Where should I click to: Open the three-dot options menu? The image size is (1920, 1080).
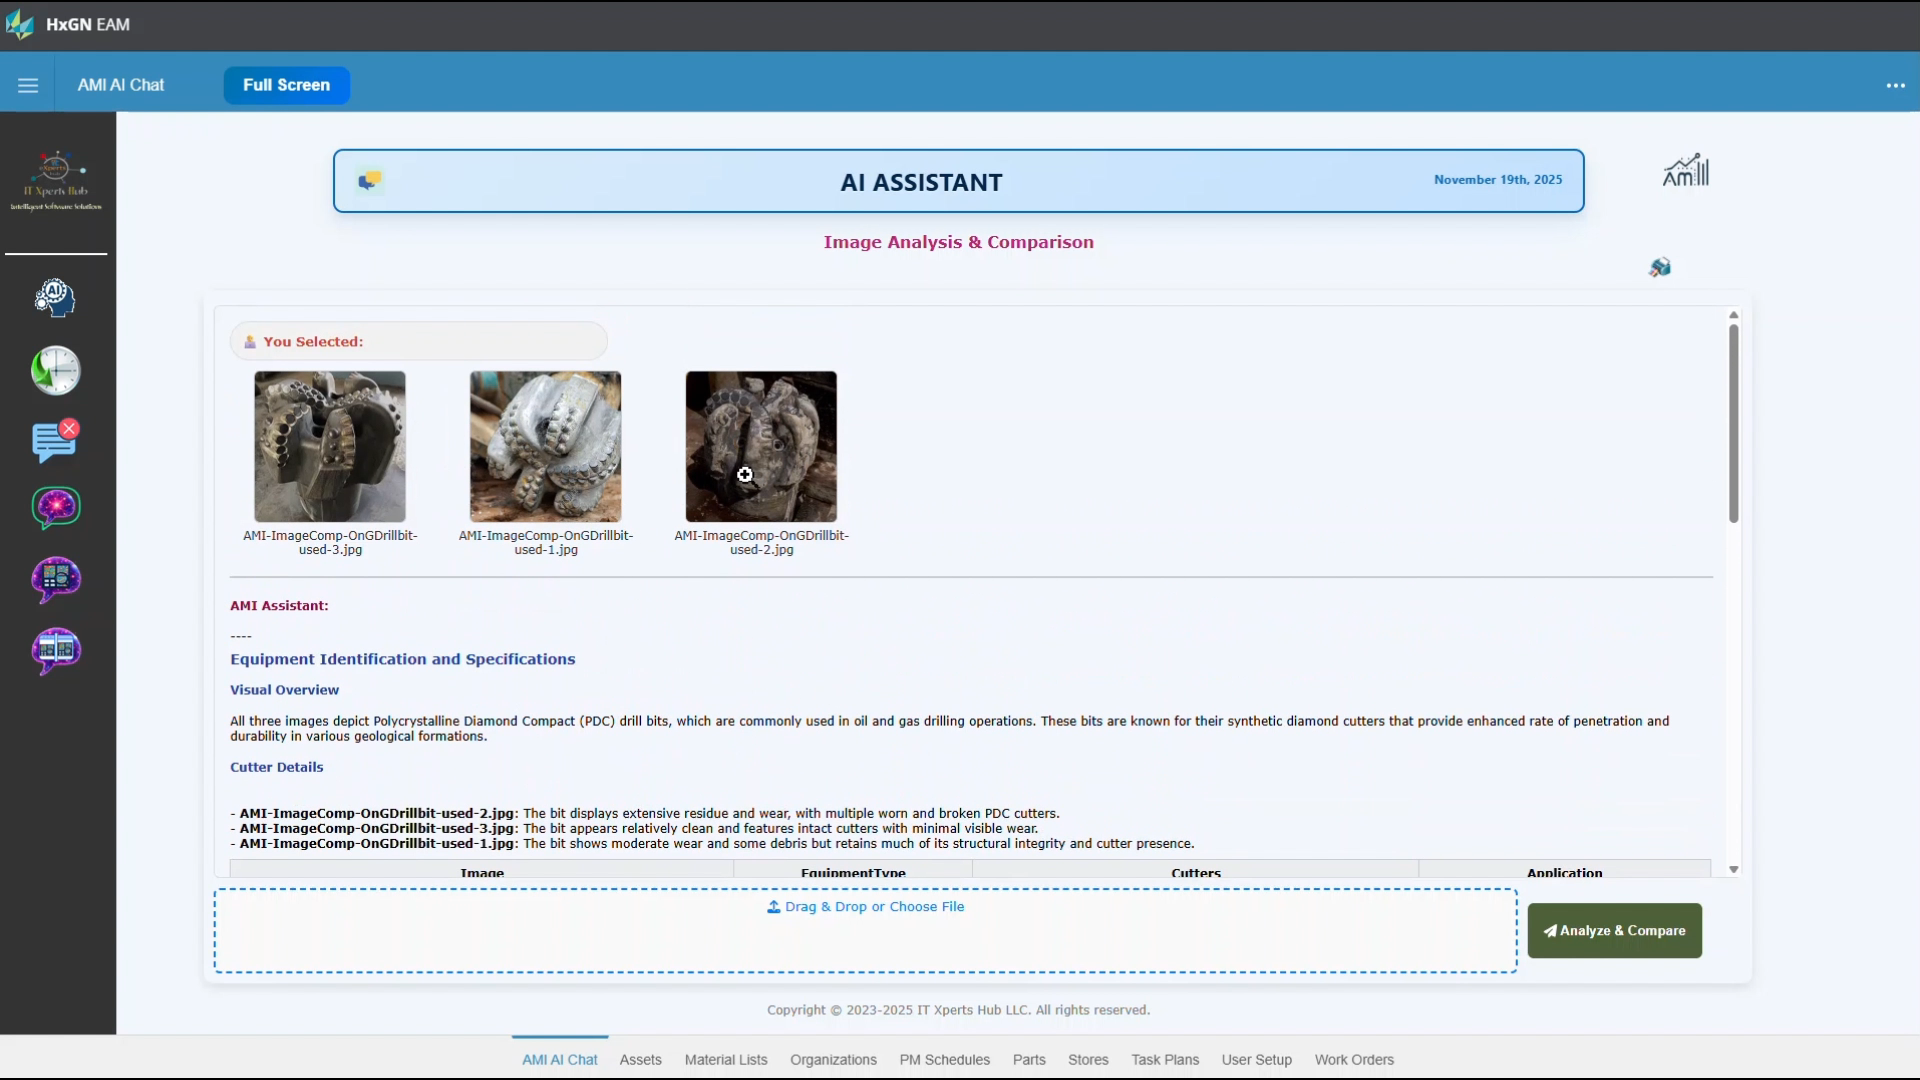click(1896, 86)
